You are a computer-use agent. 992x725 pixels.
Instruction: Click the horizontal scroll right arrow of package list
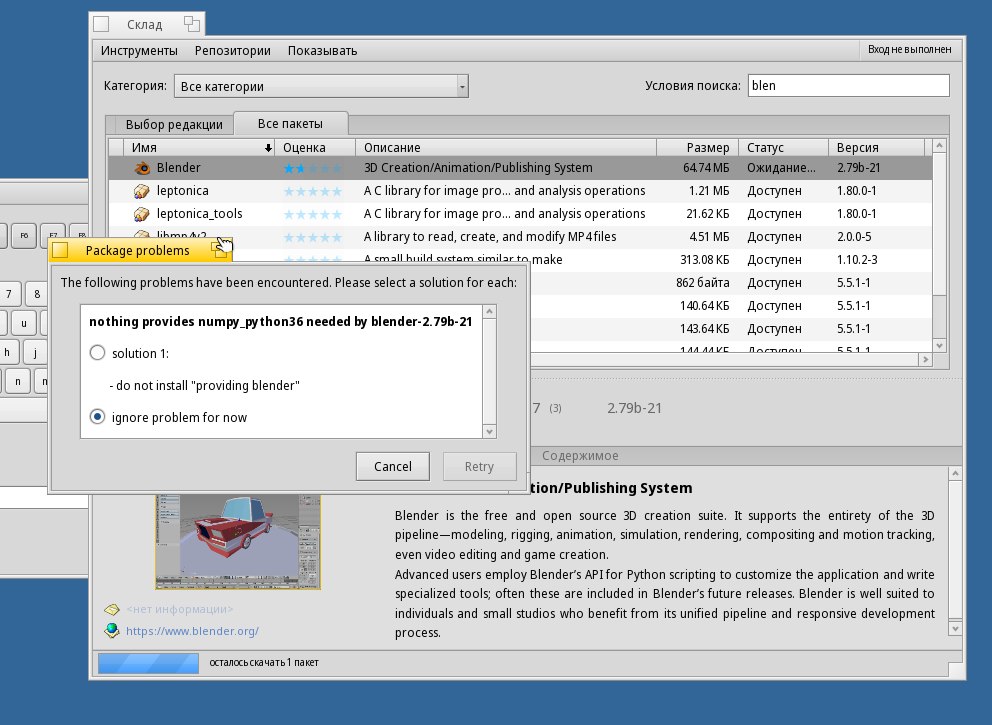point(926,359)
